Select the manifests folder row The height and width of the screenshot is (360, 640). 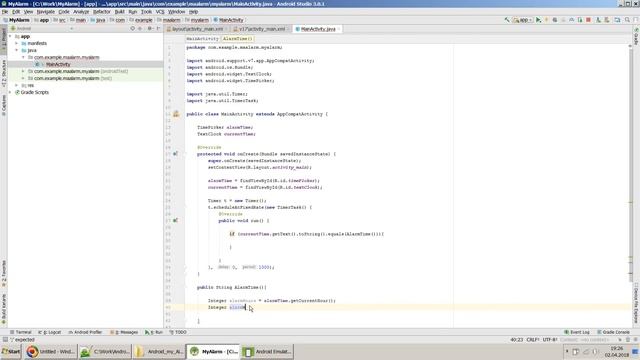click(85, 43)
